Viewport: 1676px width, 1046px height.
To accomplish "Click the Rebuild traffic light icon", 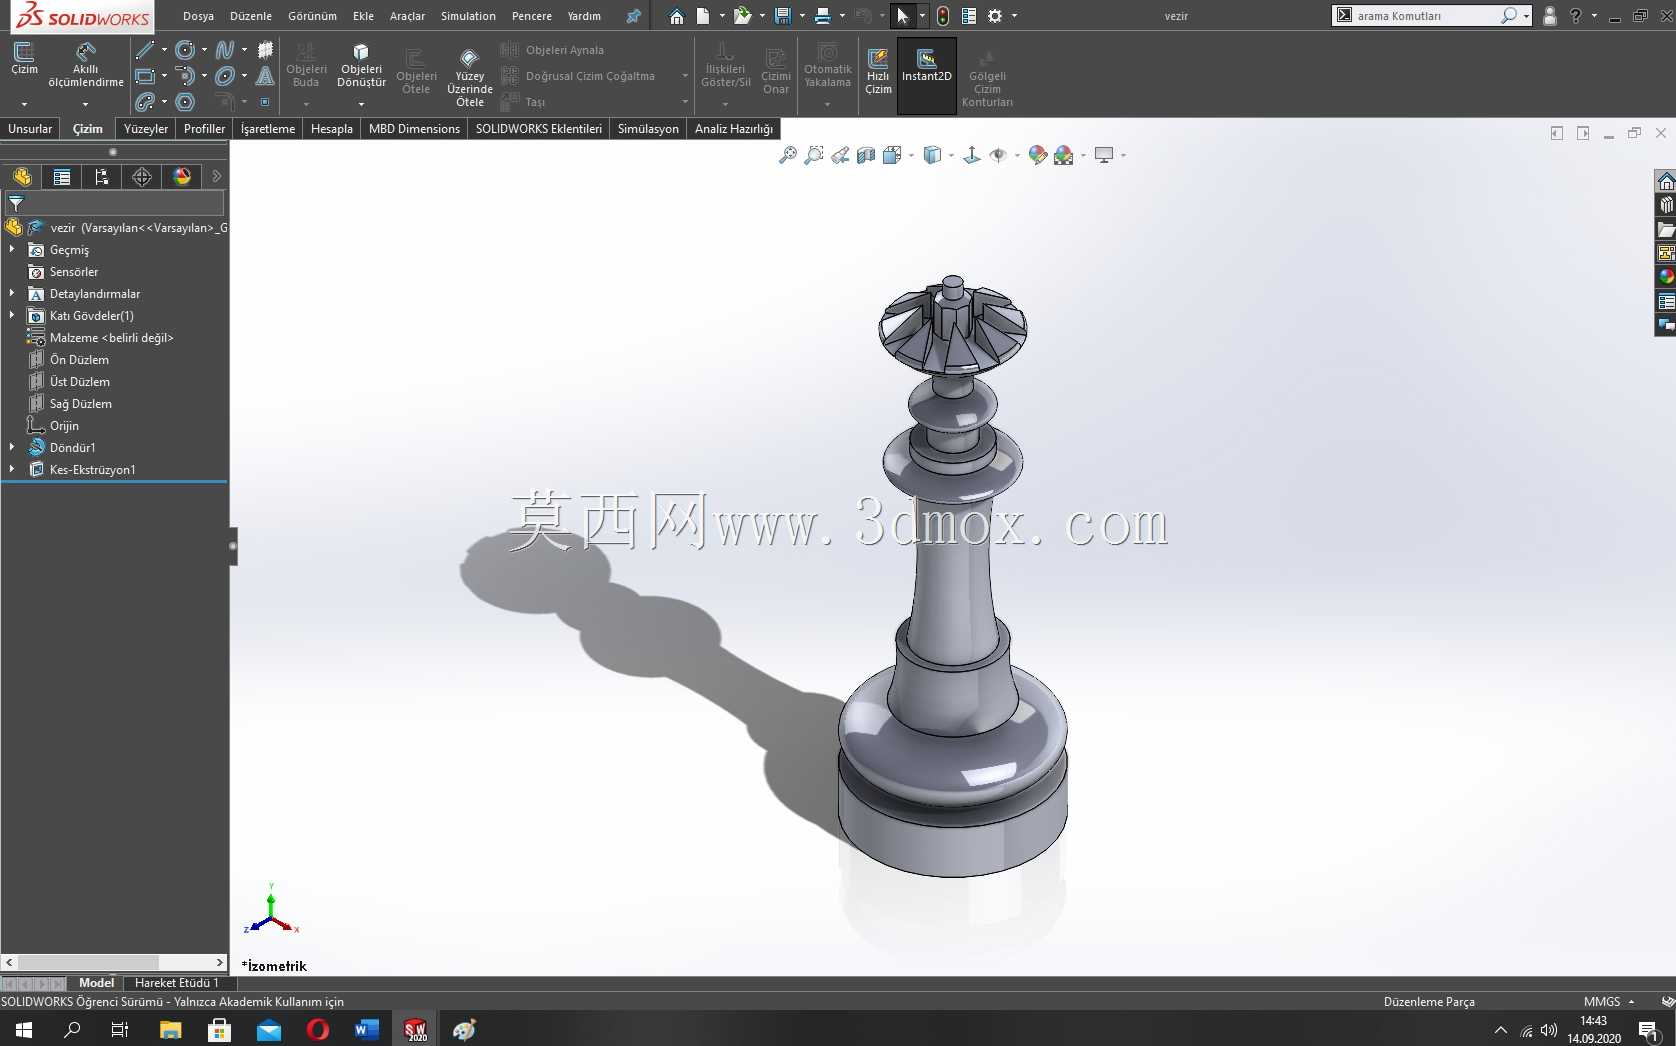I will pyautogui.click(x=942, y=16).
